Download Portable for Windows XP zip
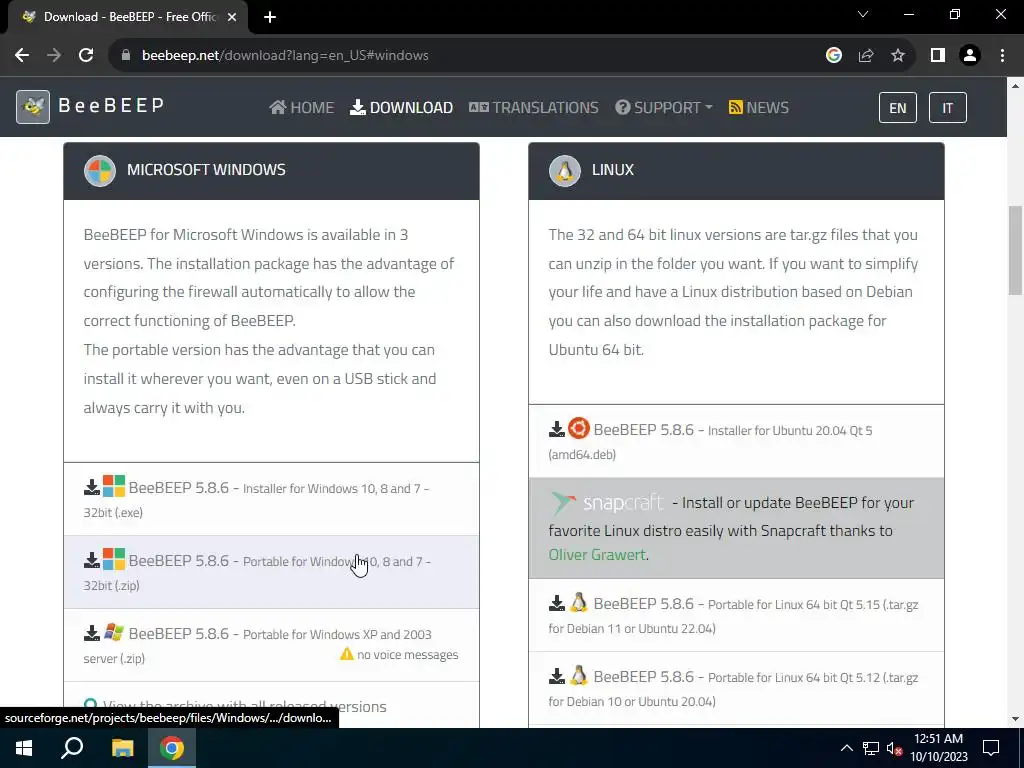 pos(271,645)
